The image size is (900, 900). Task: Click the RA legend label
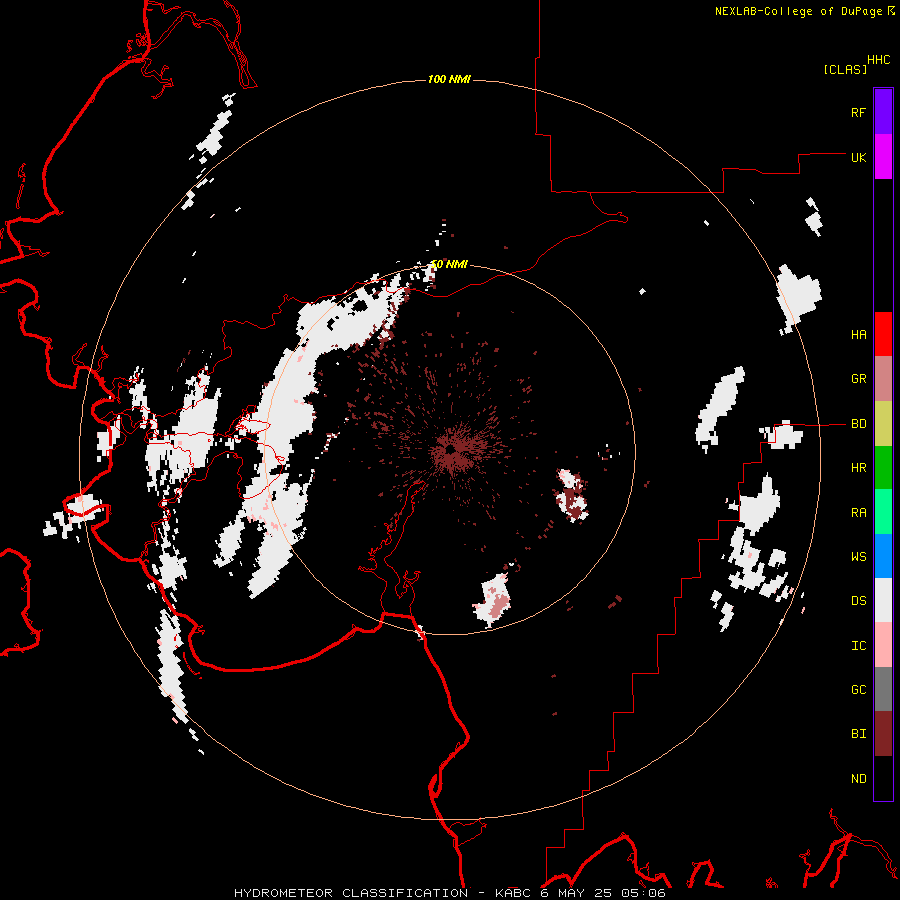pos(859,513)
